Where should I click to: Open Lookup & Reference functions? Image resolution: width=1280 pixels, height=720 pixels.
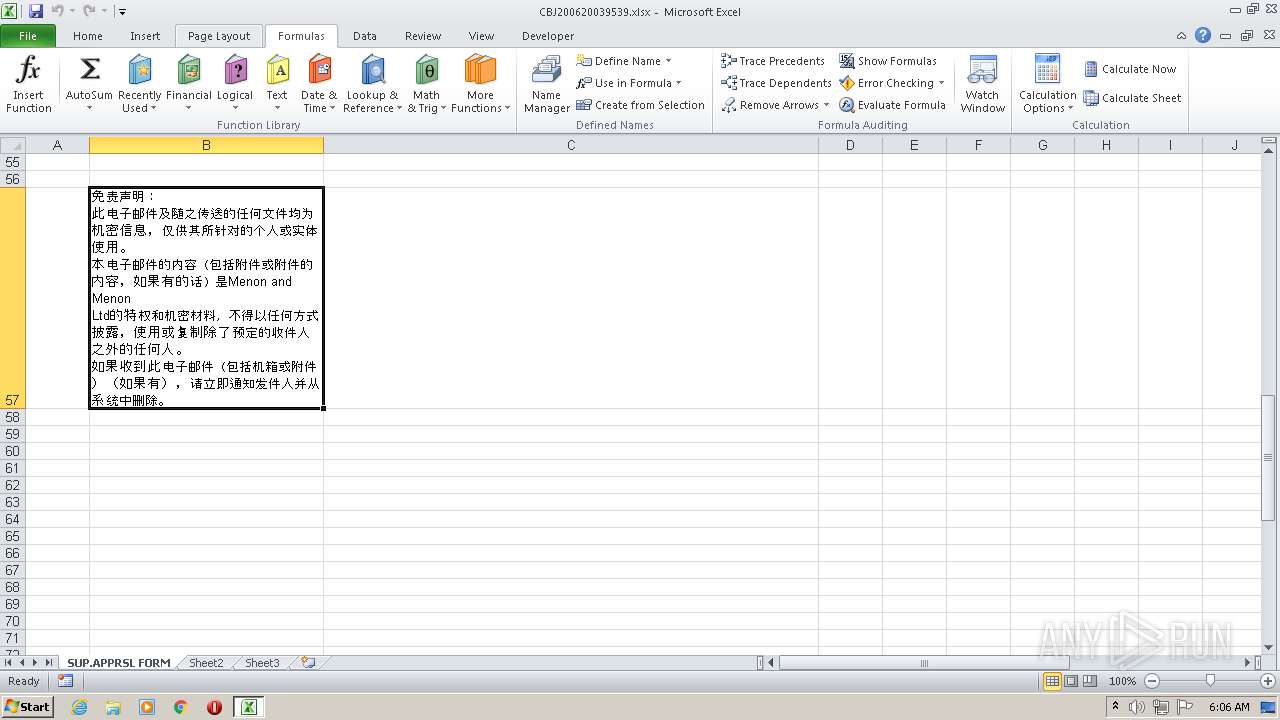pos(372,85)
